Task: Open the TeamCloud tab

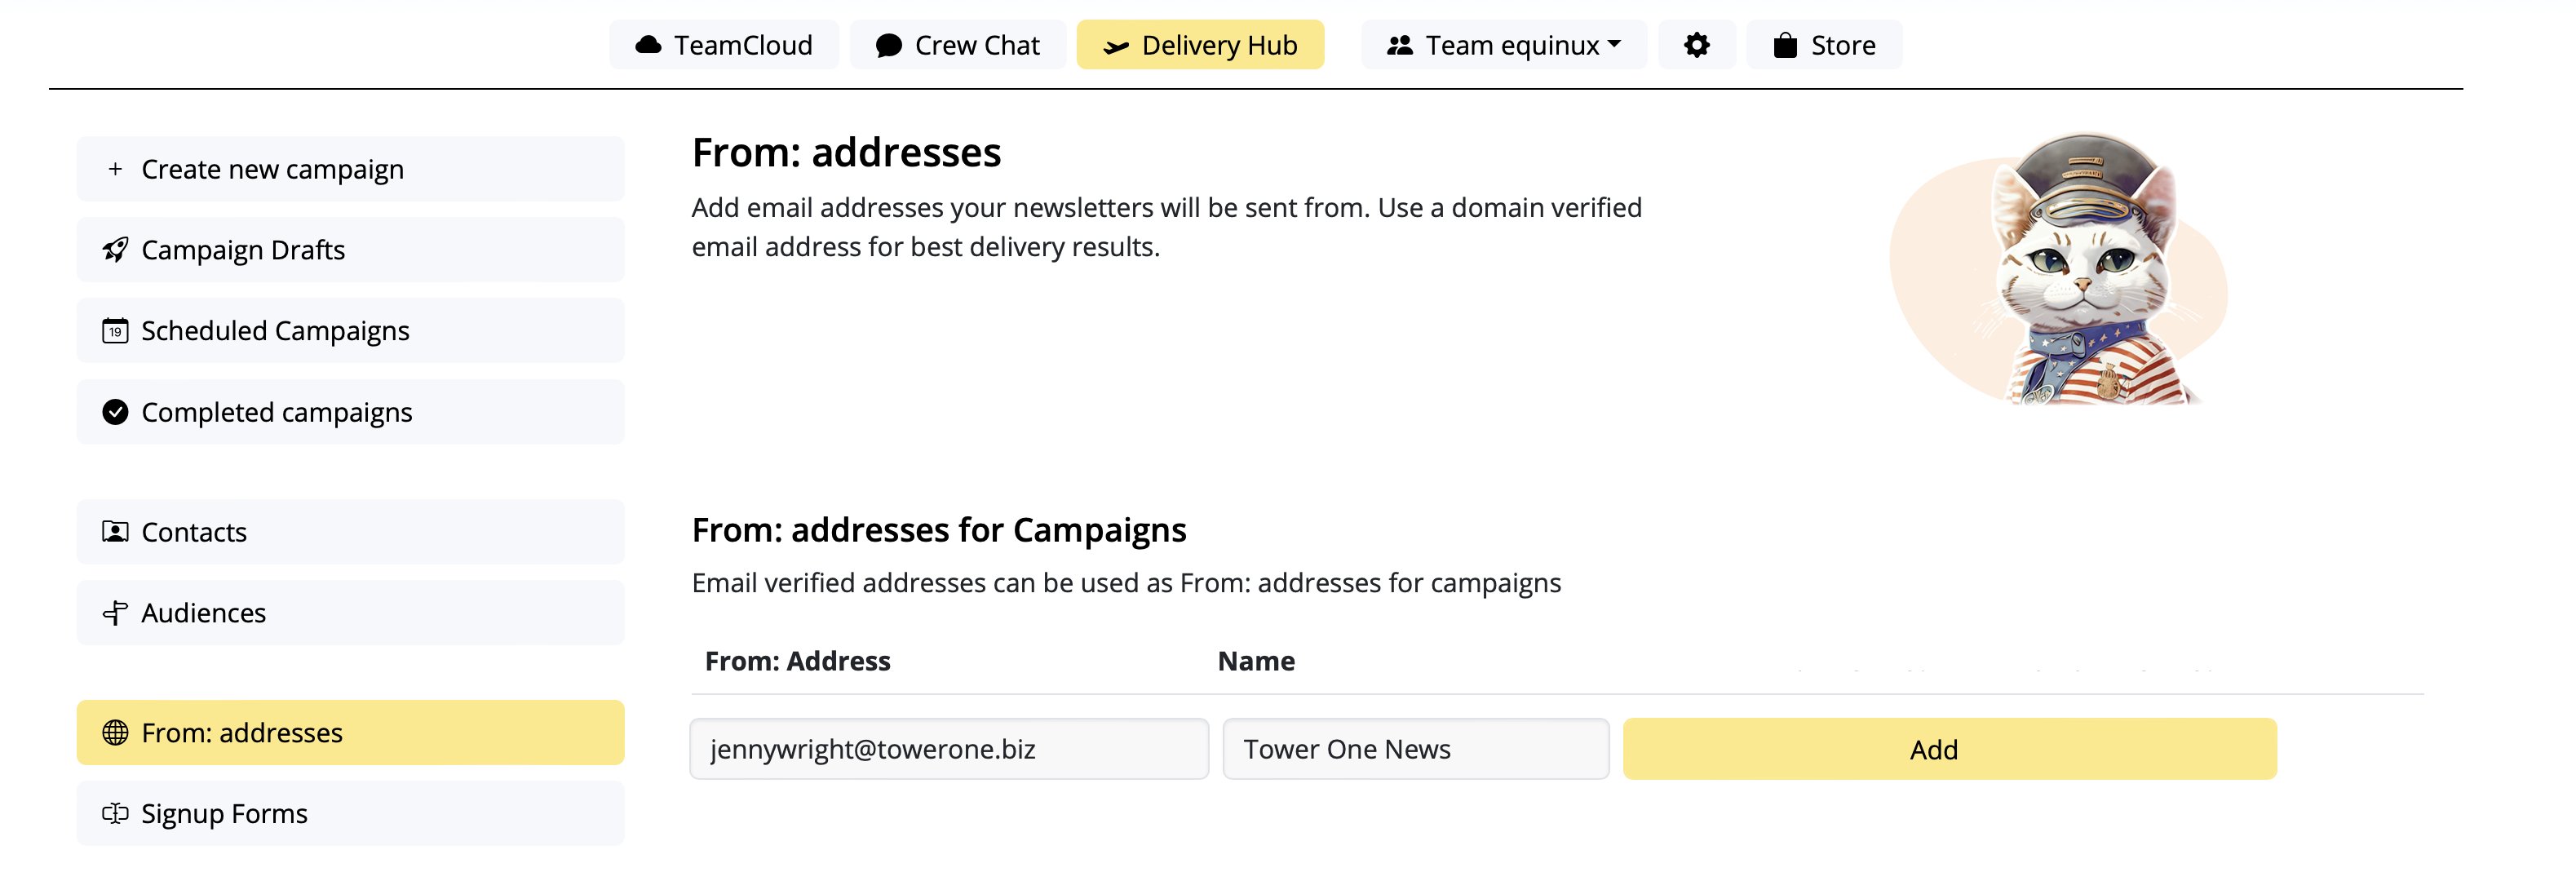Action: pos(723,45)
